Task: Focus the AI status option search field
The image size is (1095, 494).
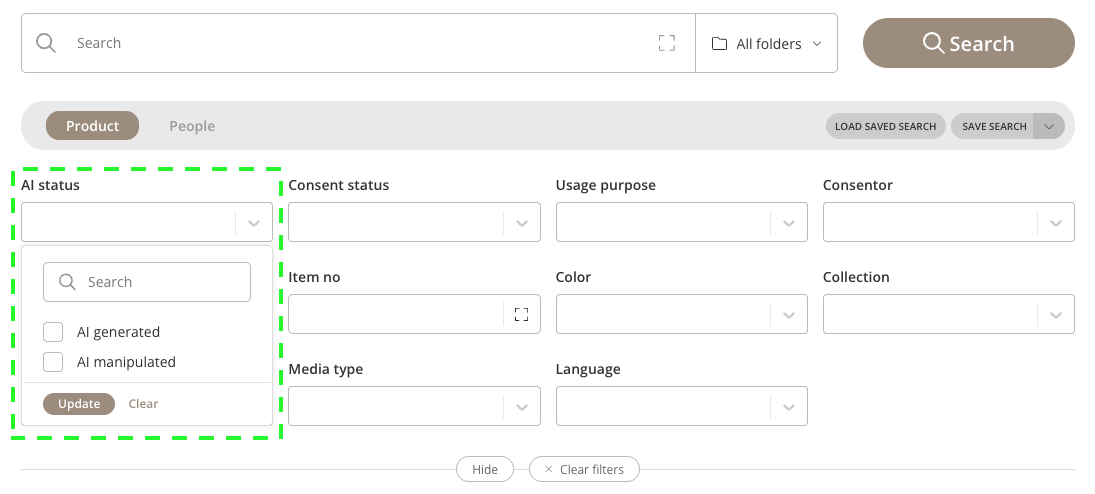Action: click(x=147, y=282)
